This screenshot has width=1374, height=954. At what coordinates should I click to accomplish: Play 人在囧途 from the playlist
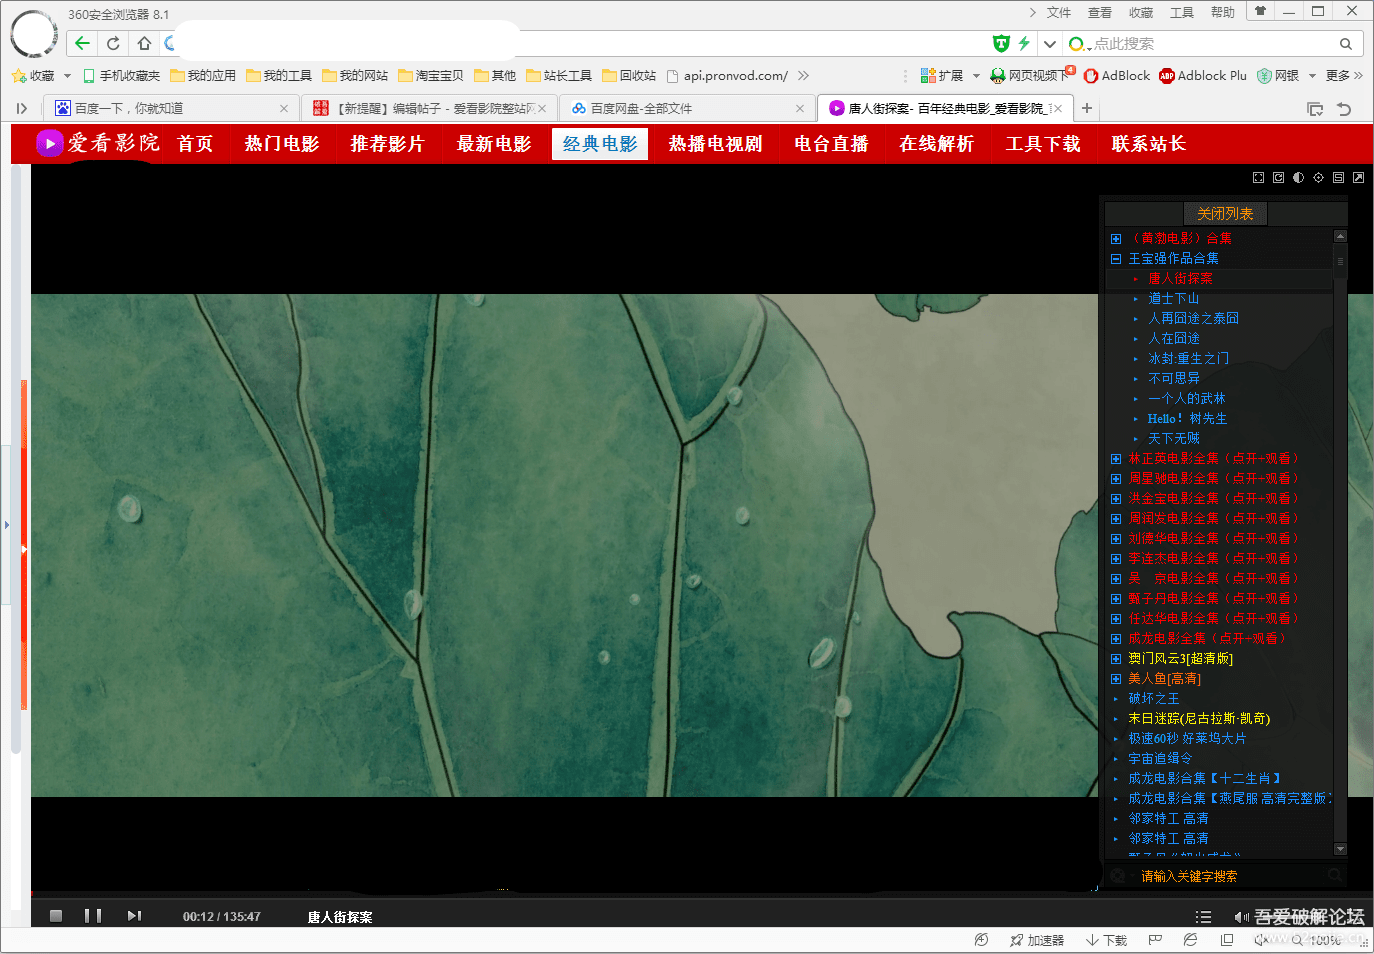[1174, 338]
